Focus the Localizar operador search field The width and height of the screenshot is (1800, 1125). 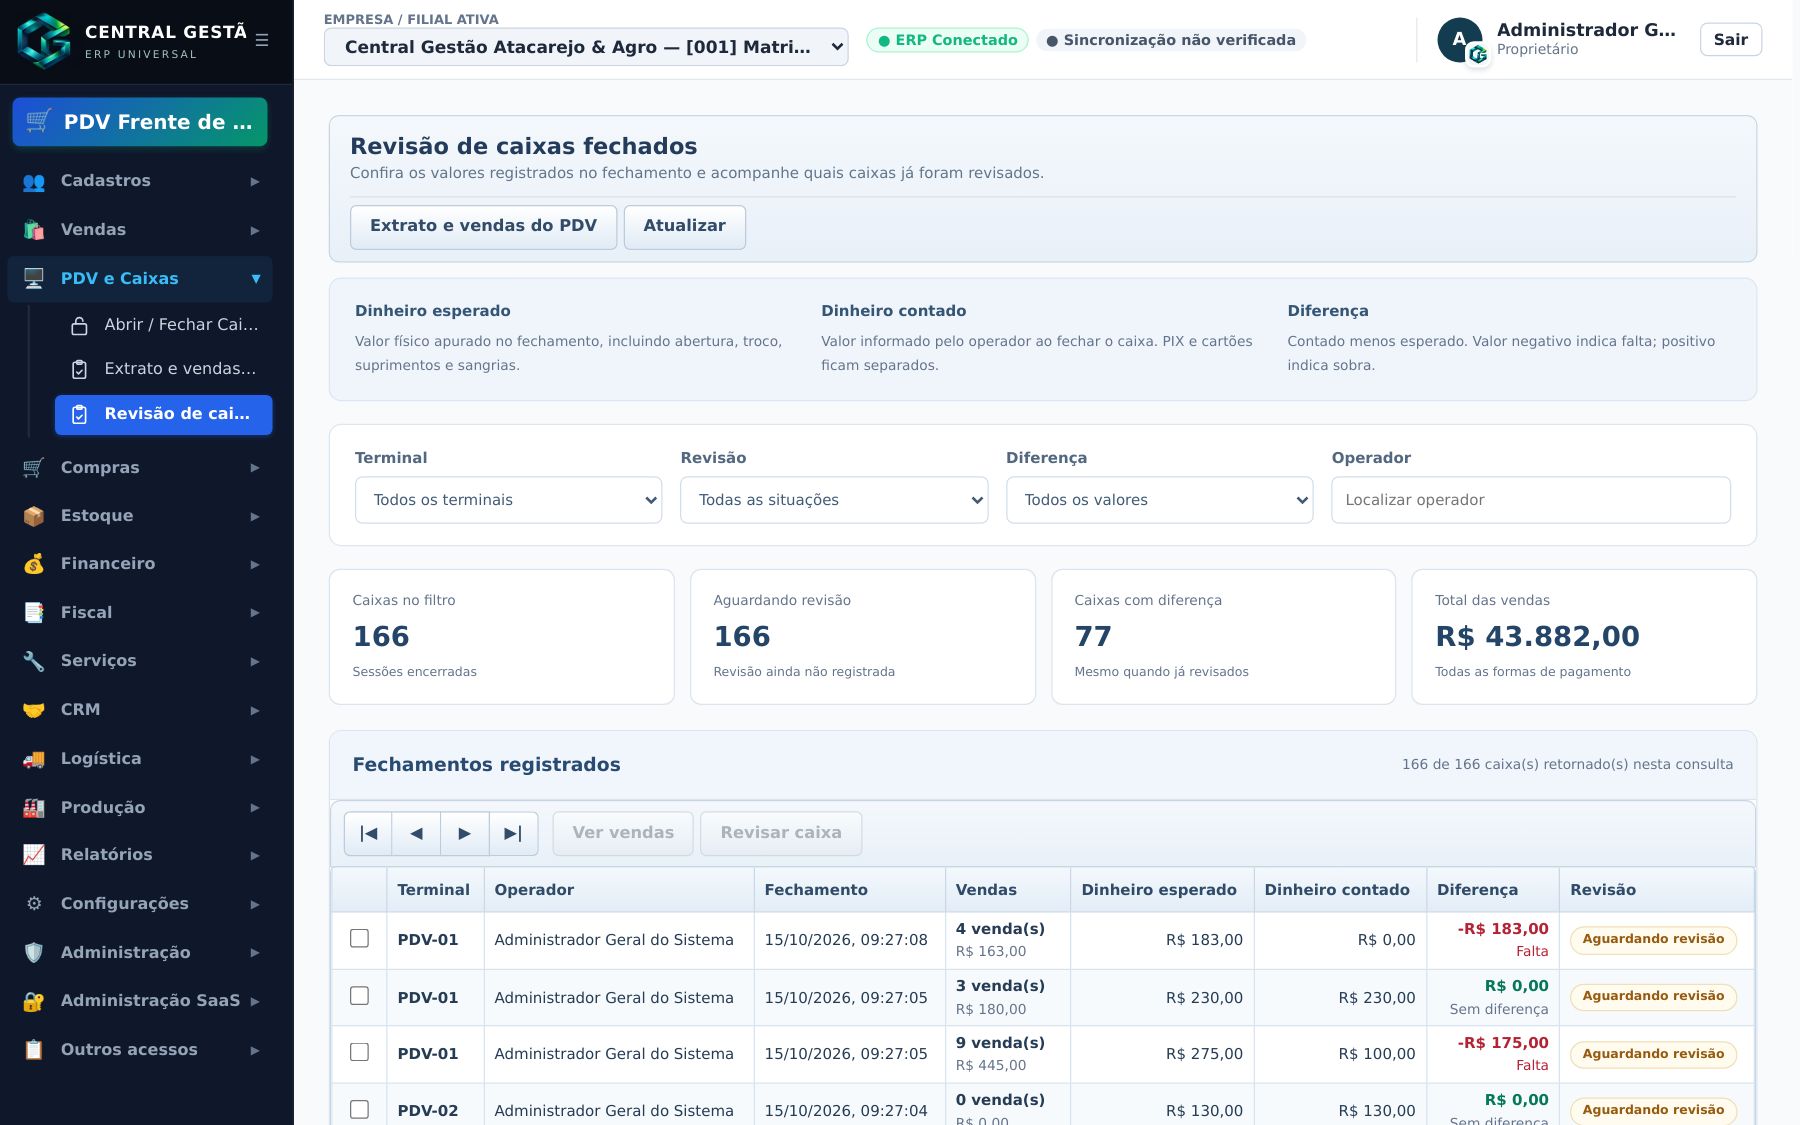1531,500
